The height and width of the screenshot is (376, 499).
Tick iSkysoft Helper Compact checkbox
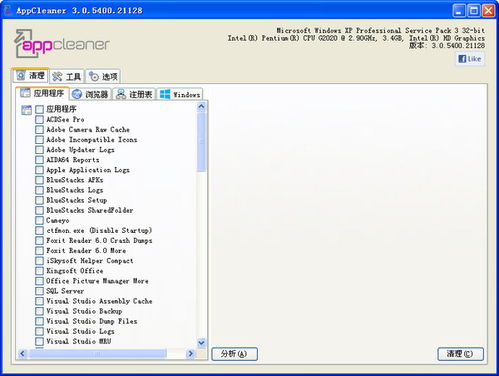[x=39, y=261]
